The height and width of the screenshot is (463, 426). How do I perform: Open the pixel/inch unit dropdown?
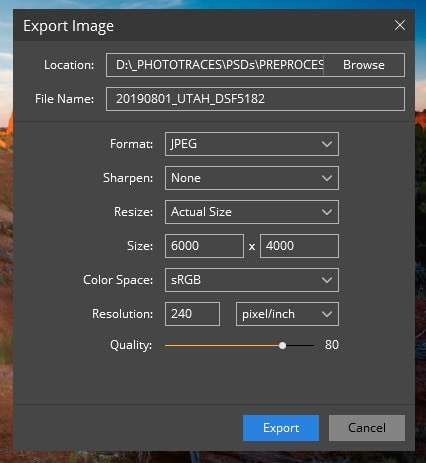(287, 314)
